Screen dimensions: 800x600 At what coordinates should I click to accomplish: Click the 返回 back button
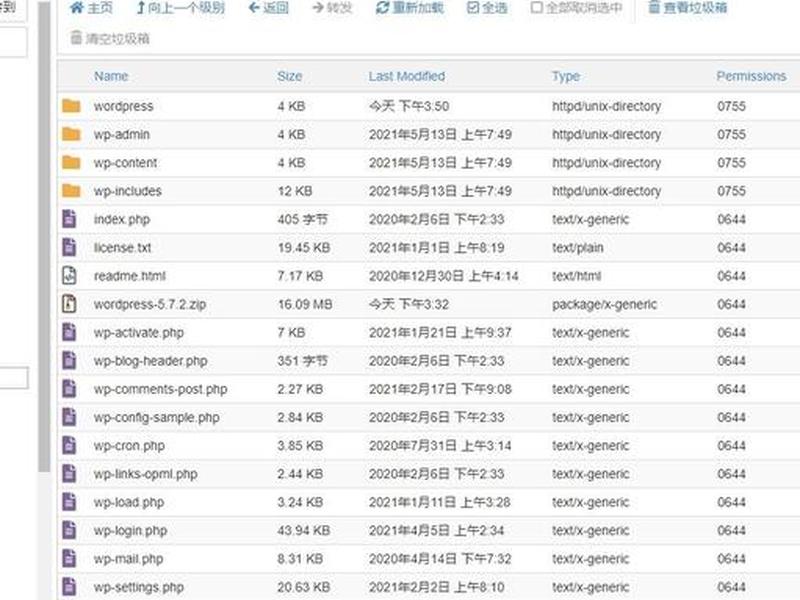[268, 8]
